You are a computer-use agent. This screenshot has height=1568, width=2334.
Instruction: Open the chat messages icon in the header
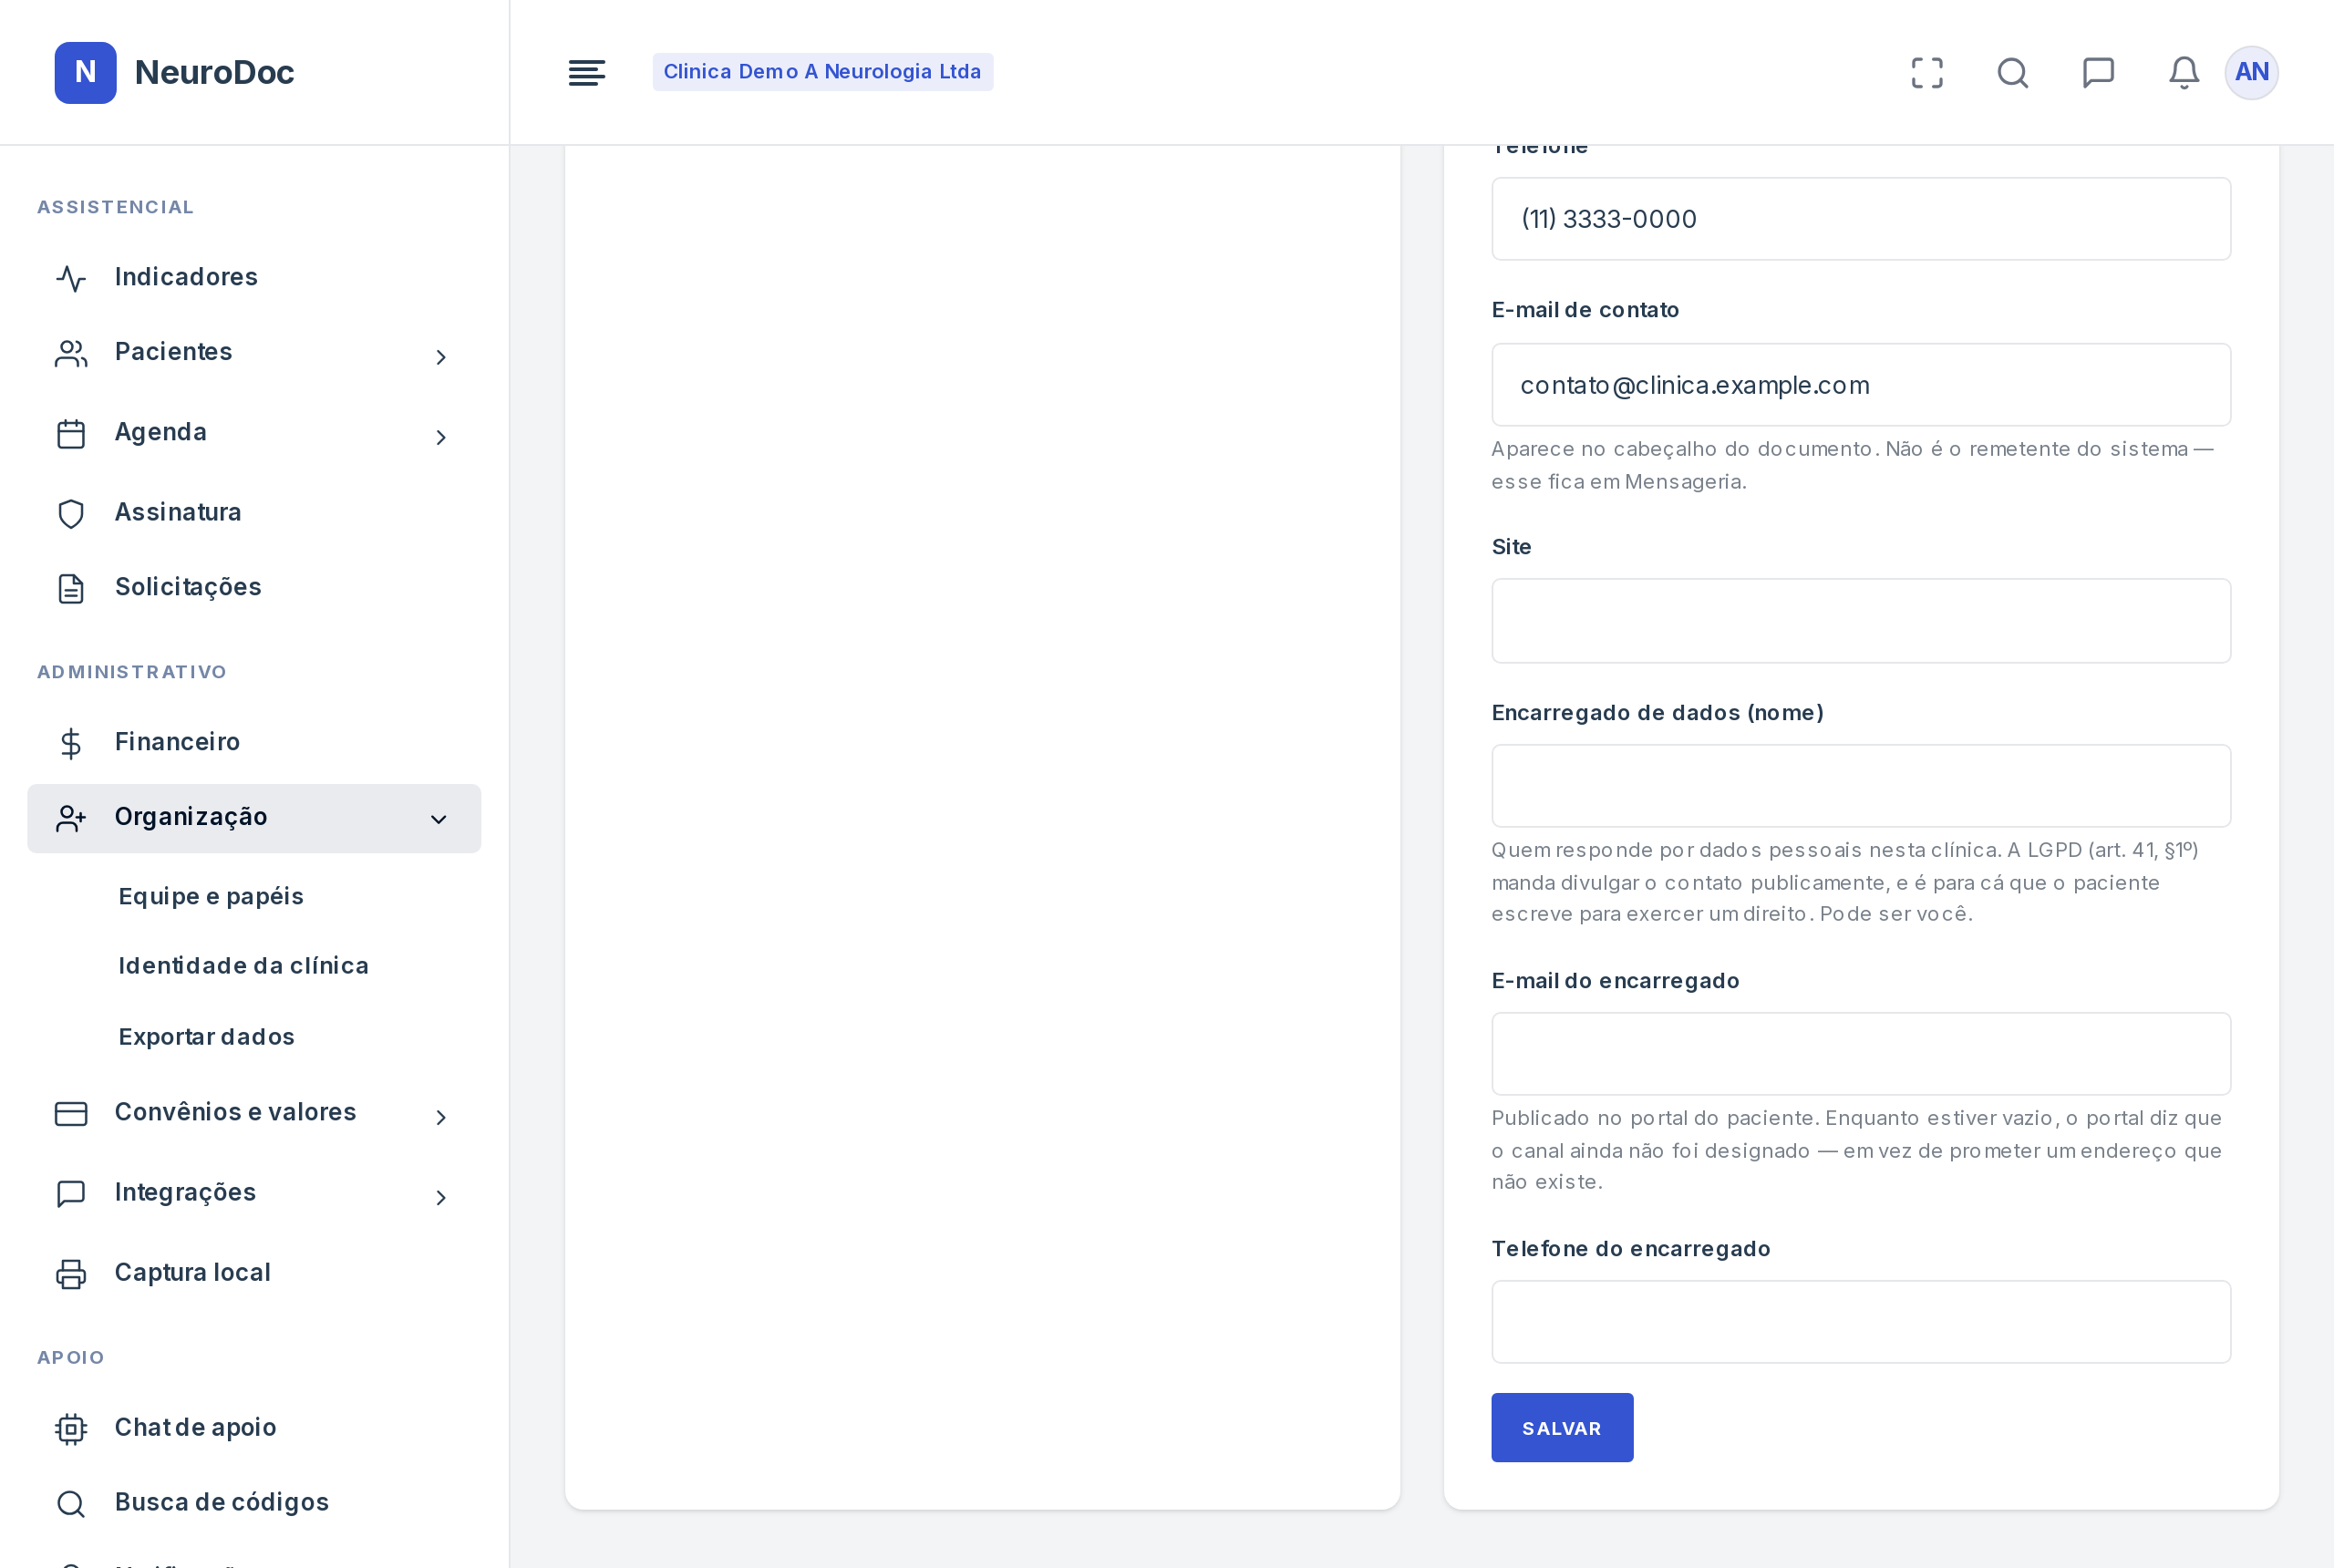(x=2098, y=72)
